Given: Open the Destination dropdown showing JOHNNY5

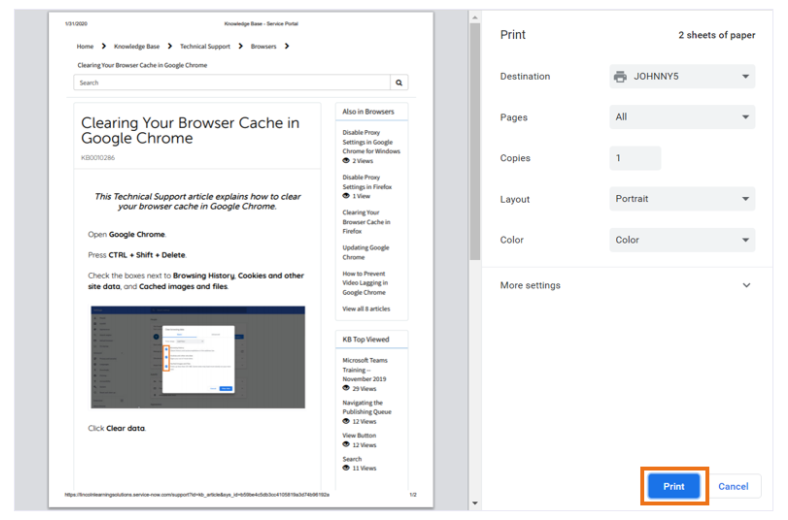Looking at the screenshot, I should (x=682, y=76).
